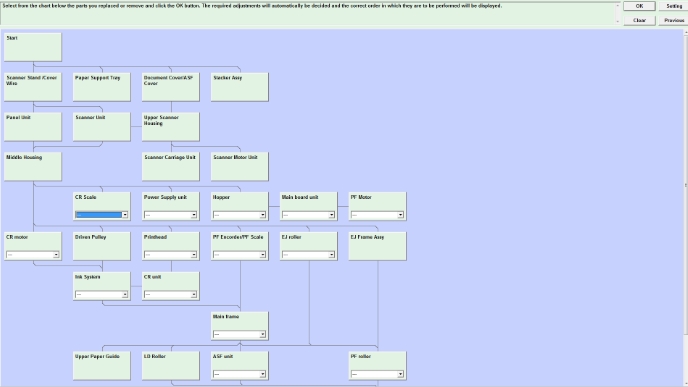Open the PF Motor dropdown
Image resolution: width=688 pixels, height=387 pixels.
click(x=377, y=215)
